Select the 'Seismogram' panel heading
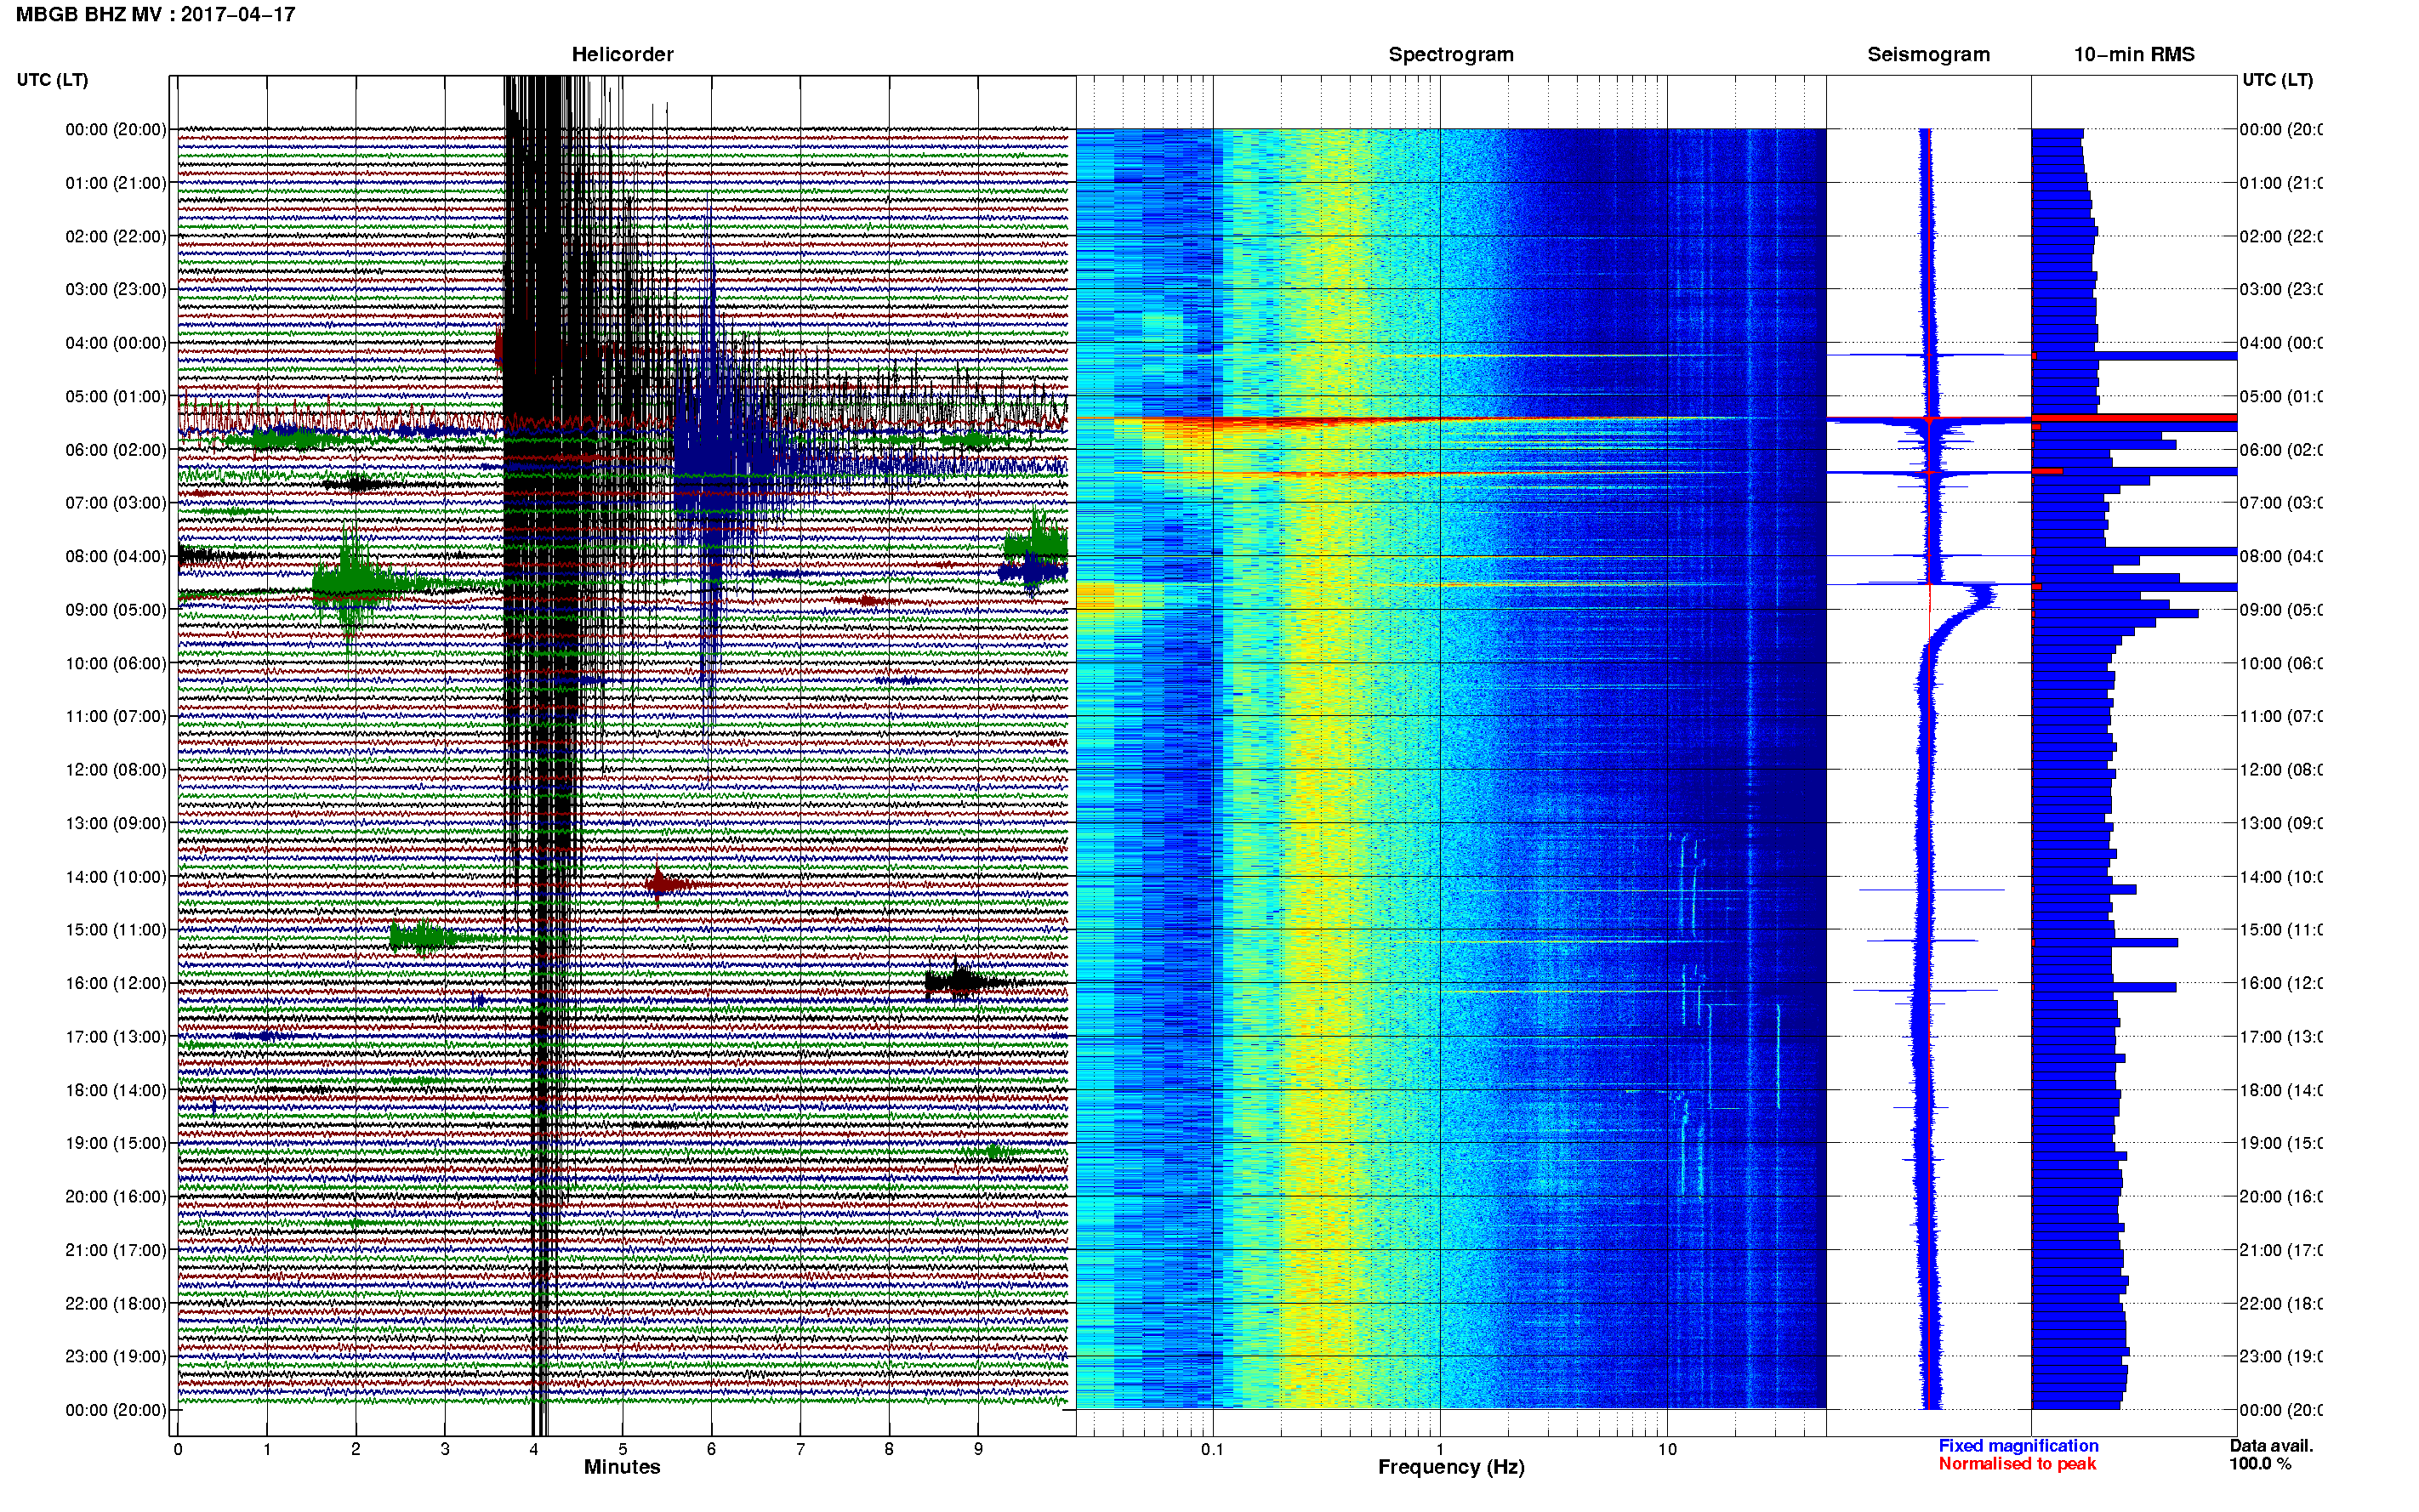The width and height of the screenshot is (2419, 1512). point(1928,54)
